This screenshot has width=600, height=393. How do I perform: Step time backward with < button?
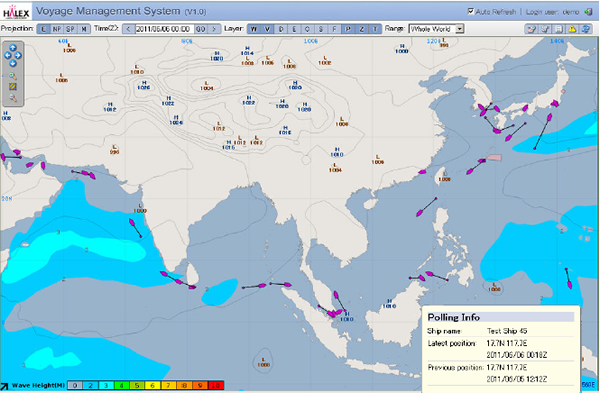tap(128, 29)
